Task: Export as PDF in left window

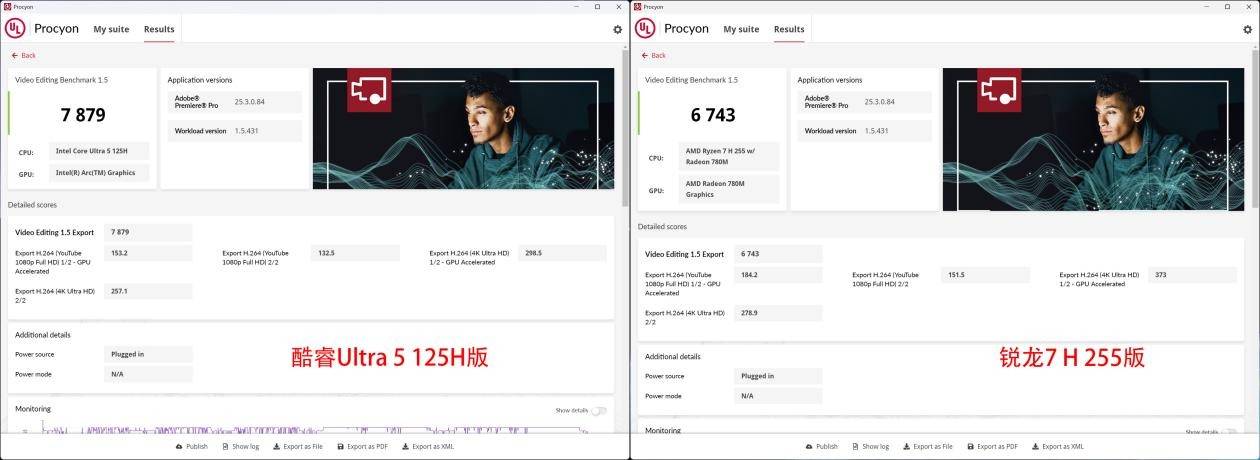Action: pos(363,446)
